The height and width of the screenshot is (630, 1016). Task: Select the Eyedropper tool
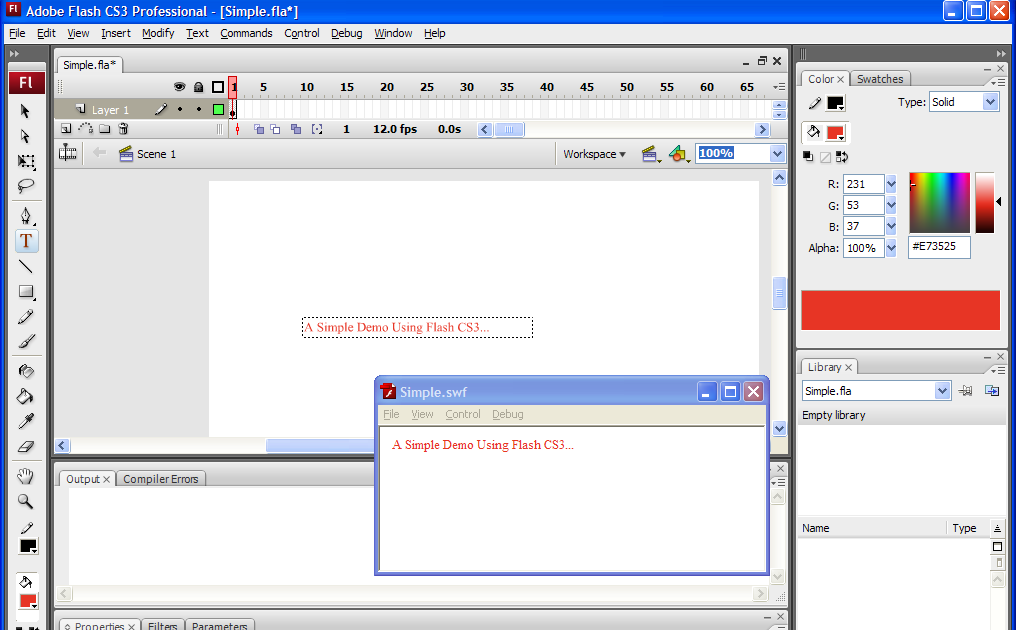click(x=26, y=421)
